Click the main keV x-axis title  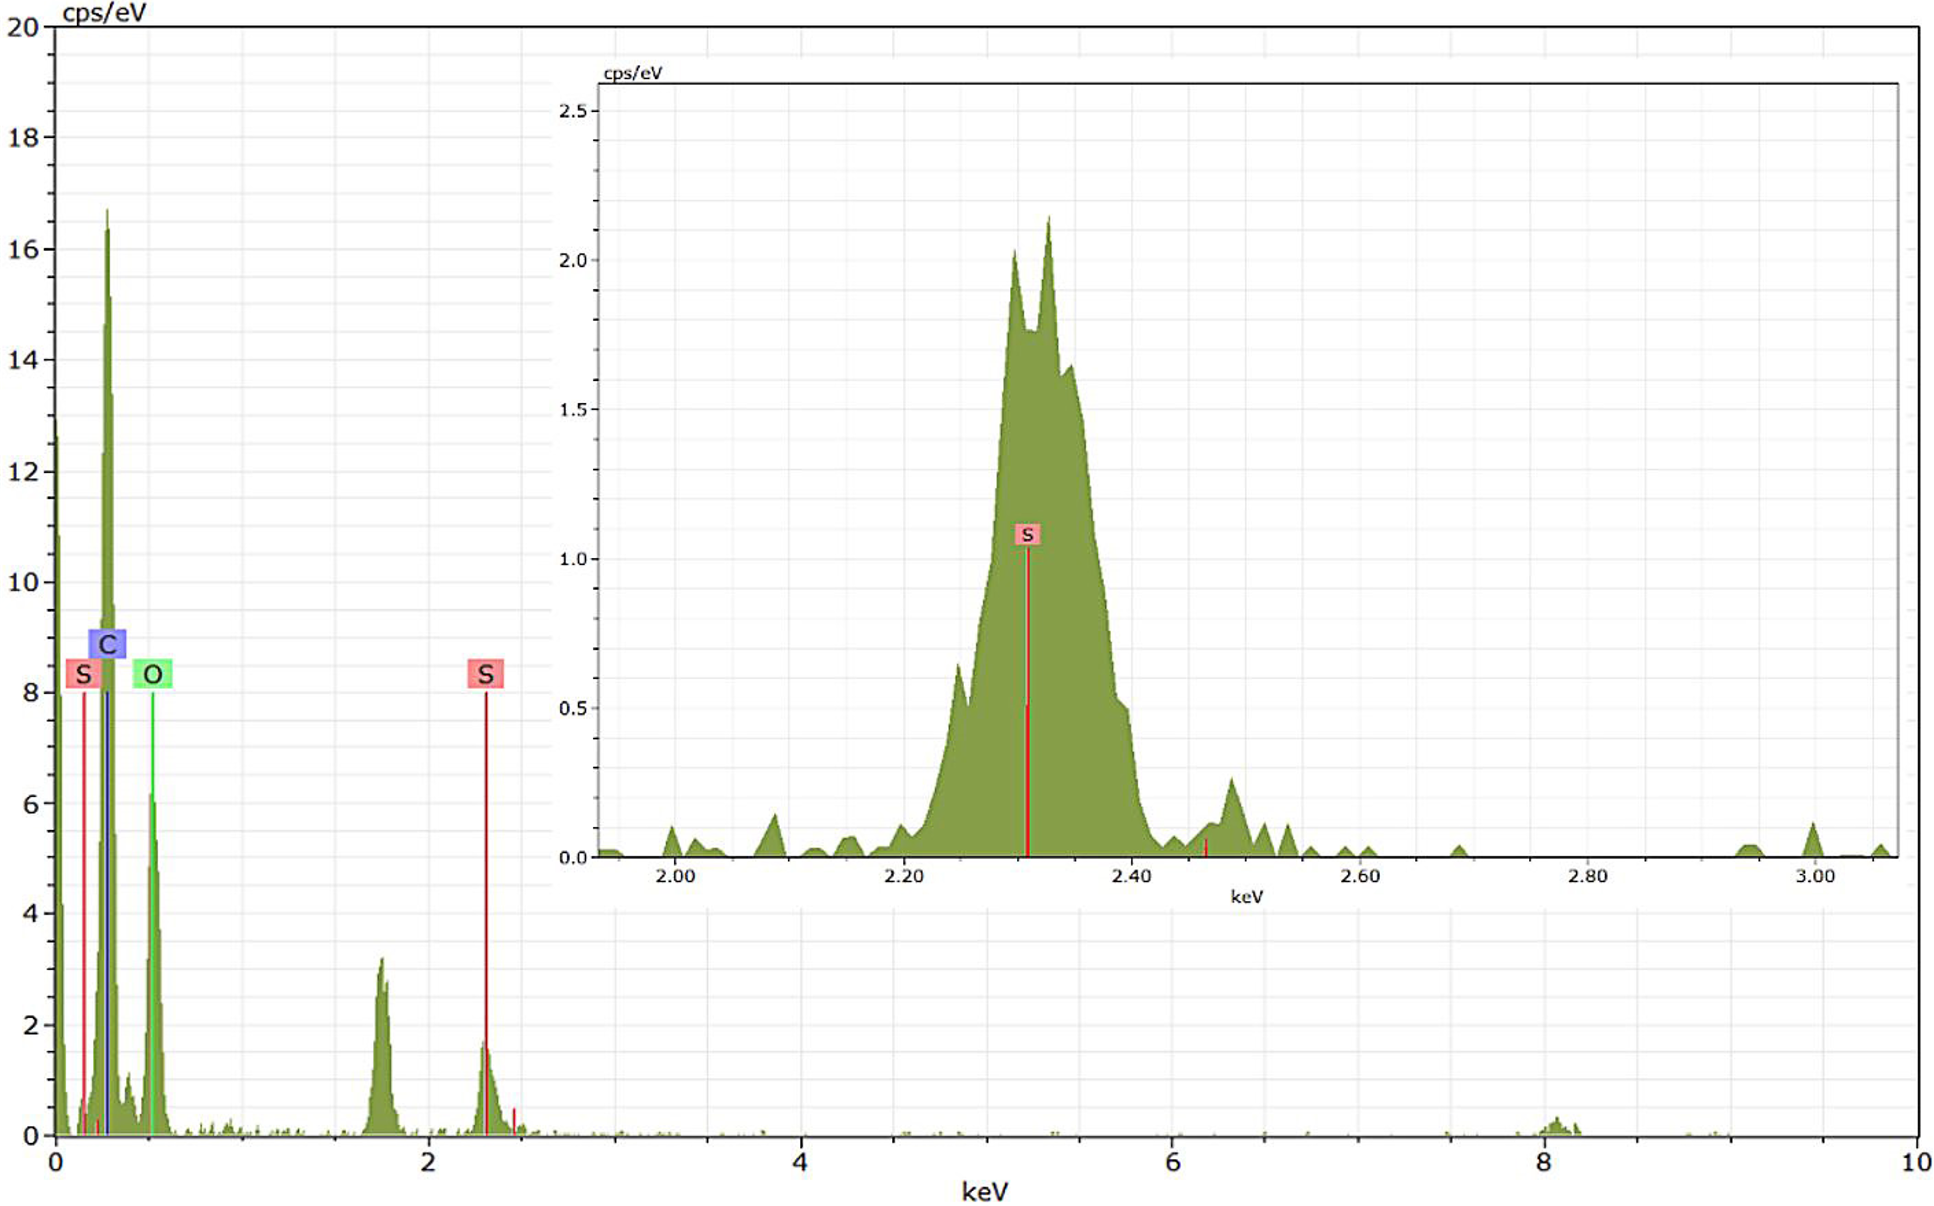coord(984,1191)
